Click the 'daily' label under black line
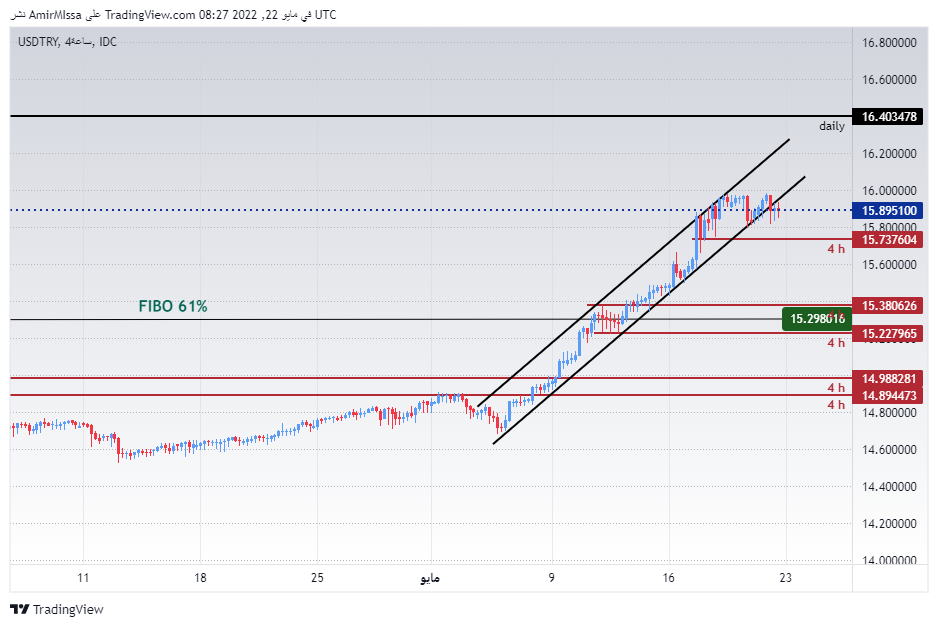Image resolution: width=938 pixels, height=627 pixels. click(832, 126)
